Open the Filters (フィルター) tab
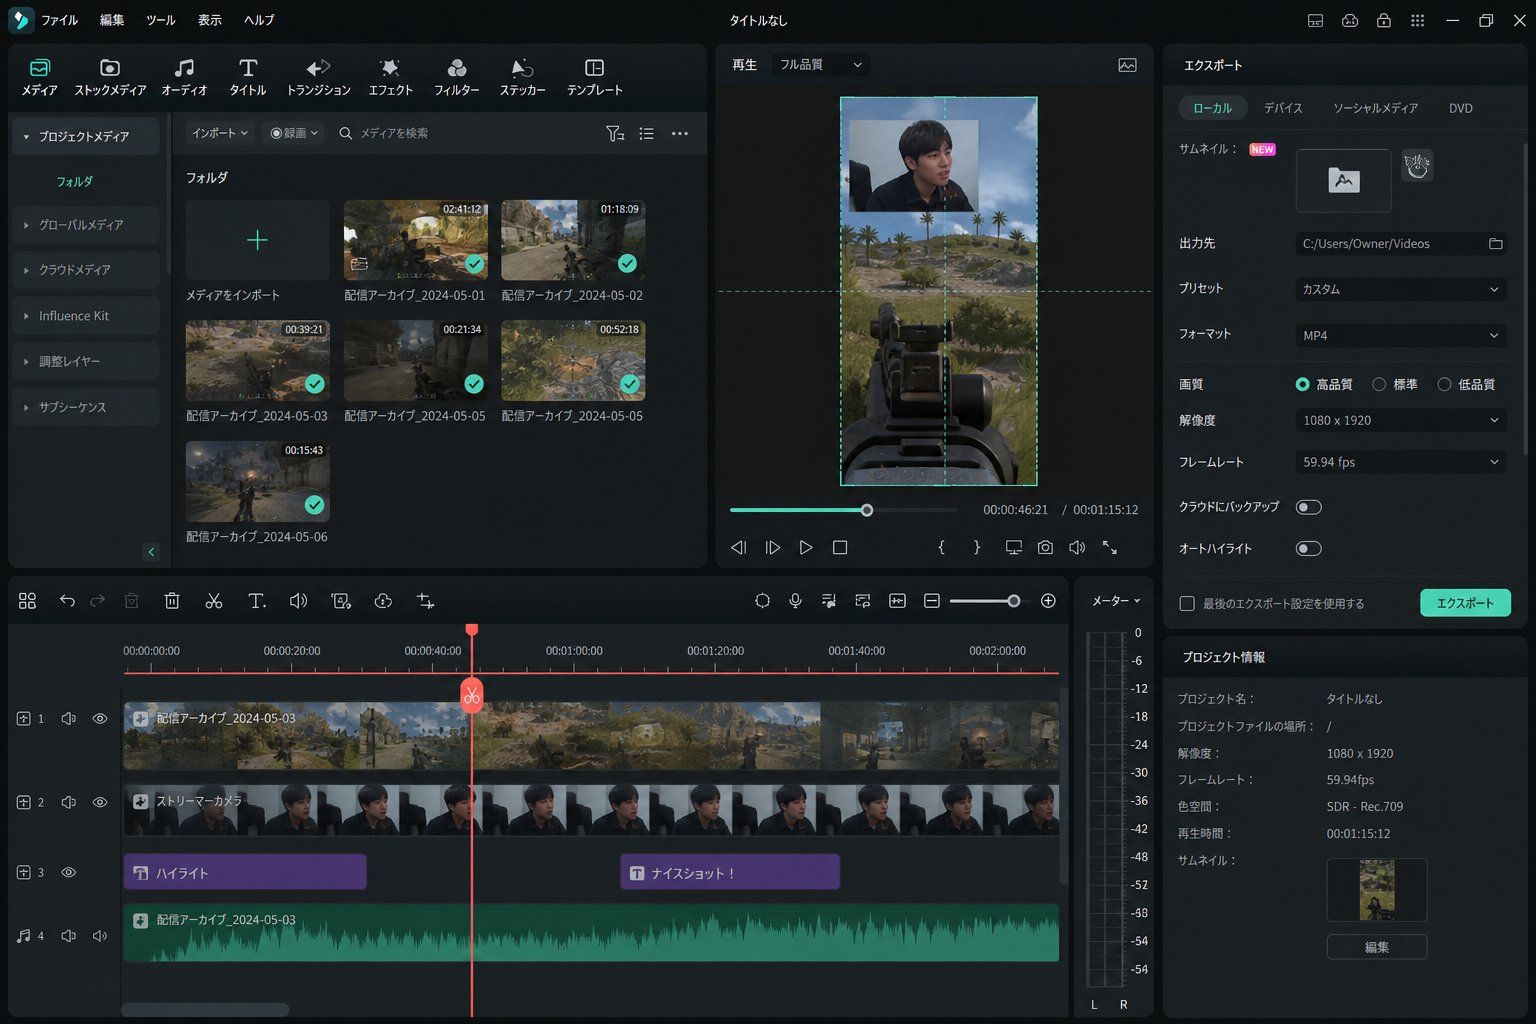Screen dimensions: 1536x1024 (456, 77)
